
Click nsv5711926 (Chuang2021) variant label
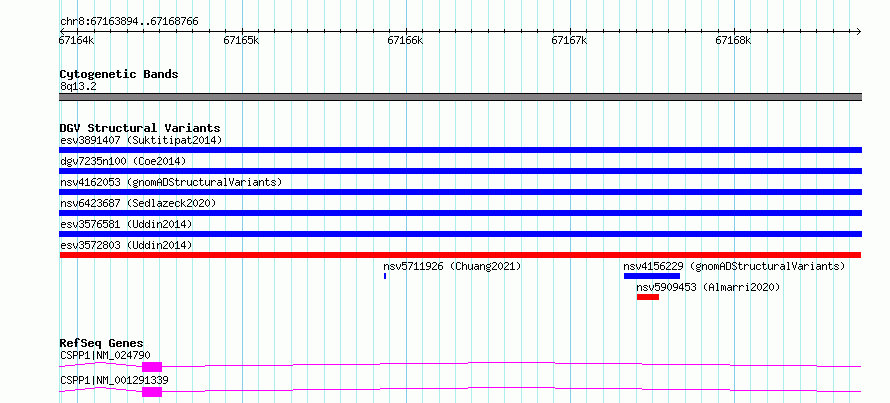[x=452, y=266]
